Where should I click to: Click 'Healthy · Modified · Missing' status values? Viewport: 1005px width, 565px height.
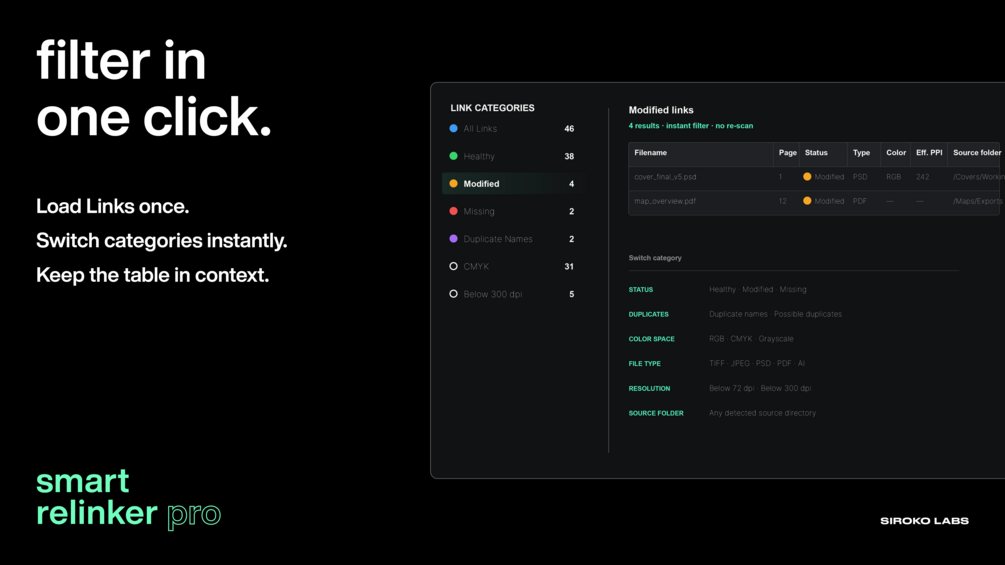click(758, 290)
